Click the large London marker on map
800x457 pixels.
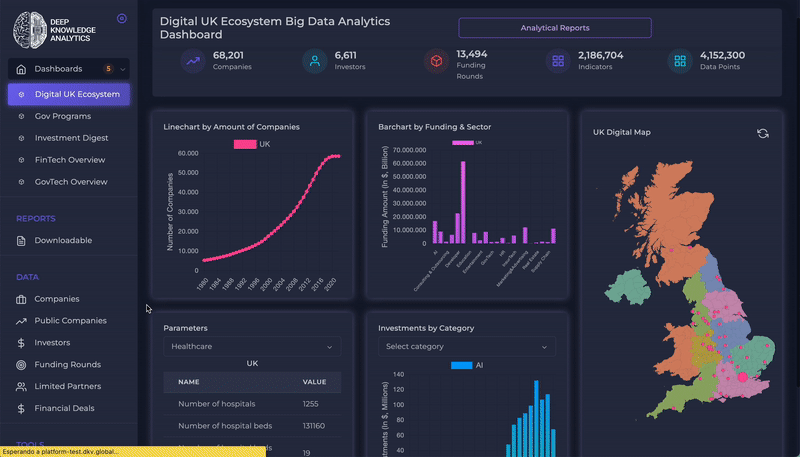[742, 377]
